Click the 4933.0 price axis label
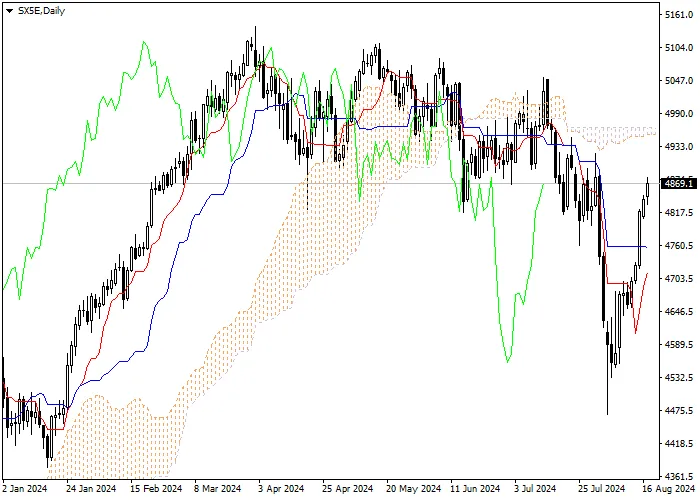This screenshot has height=500, width=700. tap(679, 147)
